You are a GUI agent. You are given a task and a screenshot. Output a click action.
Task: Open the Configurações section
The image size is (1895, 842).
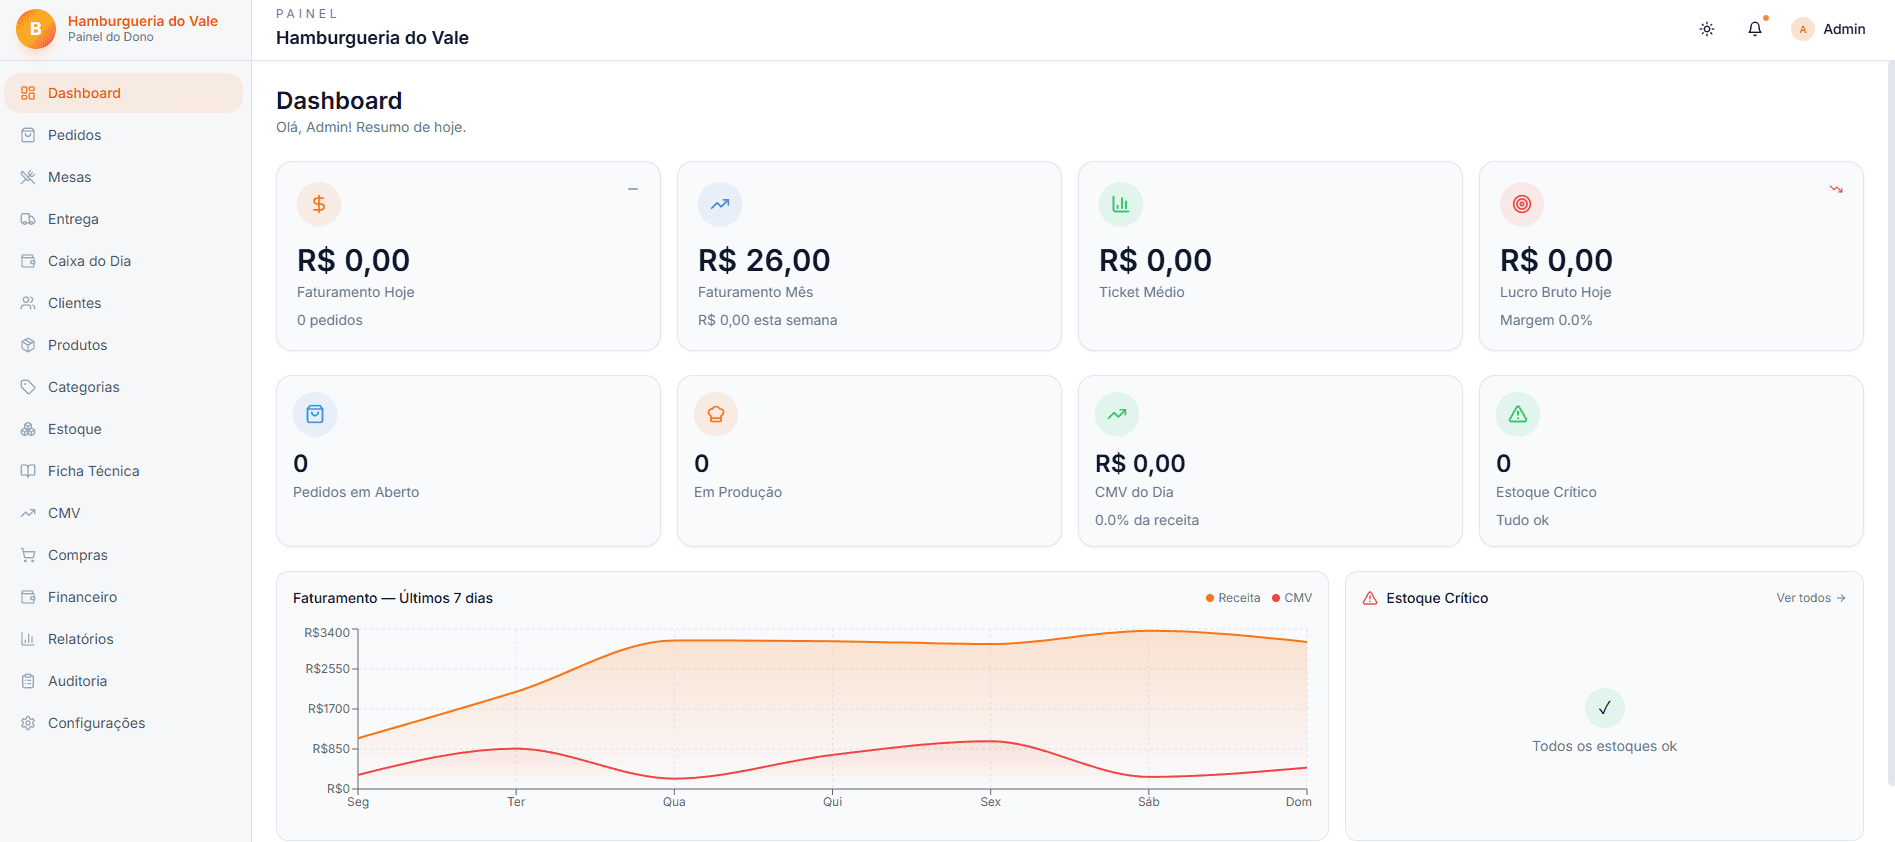124,723
